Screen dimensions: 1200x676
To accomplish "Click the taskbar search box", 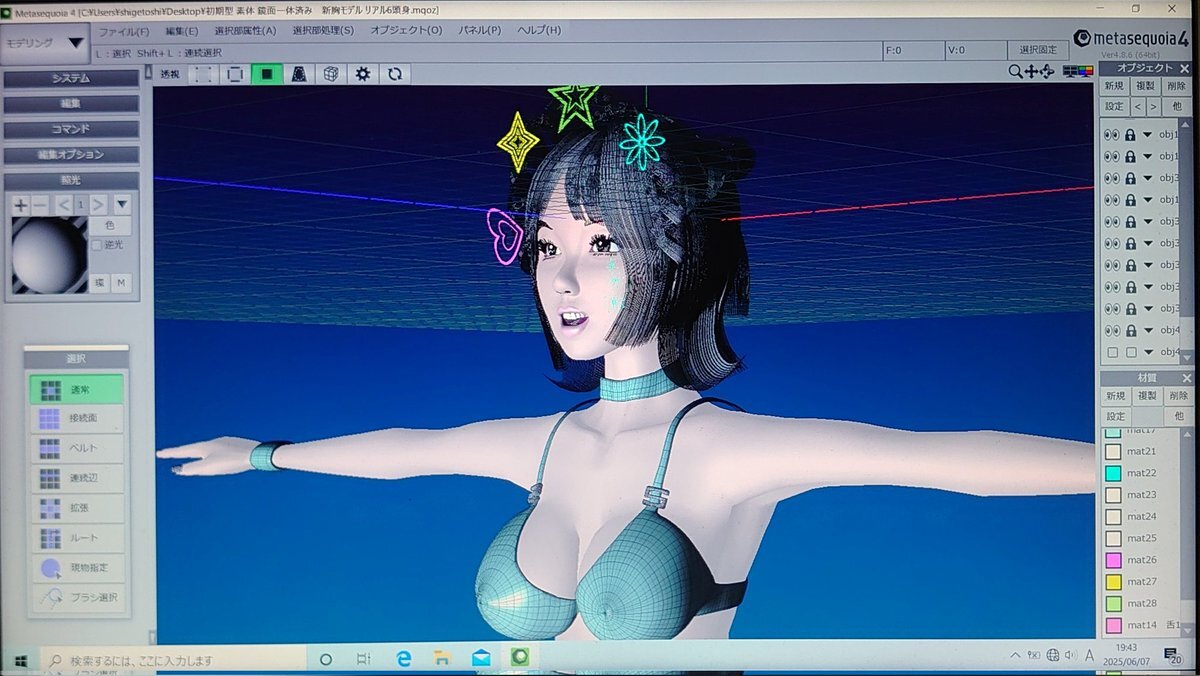I will [173, 660].
